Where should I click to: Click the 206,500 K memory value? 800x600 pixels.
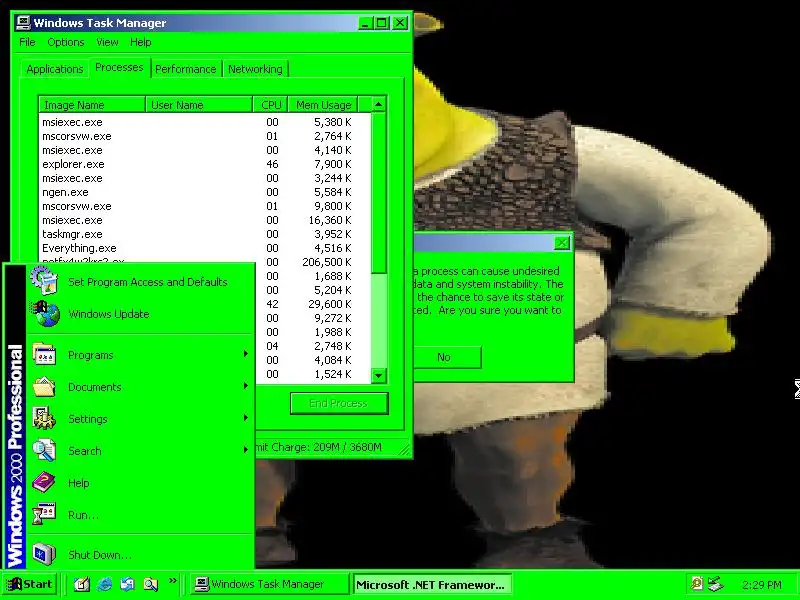tap(327, 262)
